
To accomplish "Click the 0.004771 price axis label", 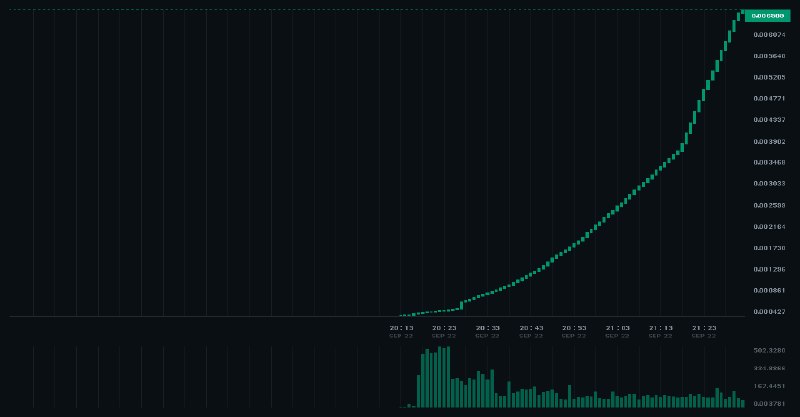I will (x=769, y=99).
